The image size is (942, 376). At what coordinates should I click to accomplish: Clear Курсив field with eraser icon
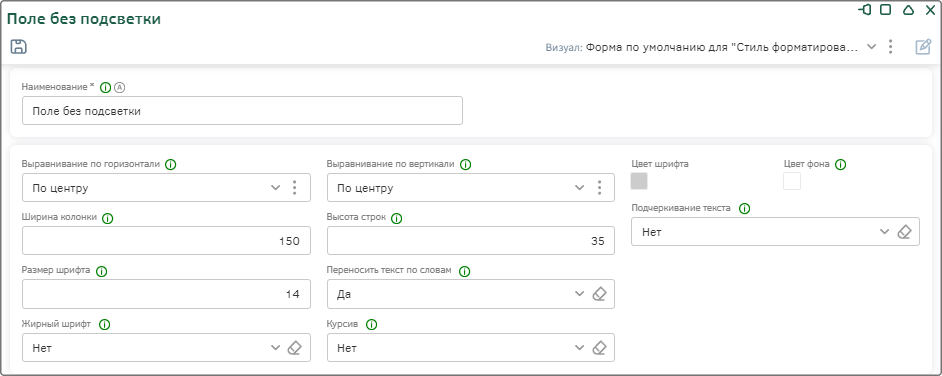coord(600,348)
